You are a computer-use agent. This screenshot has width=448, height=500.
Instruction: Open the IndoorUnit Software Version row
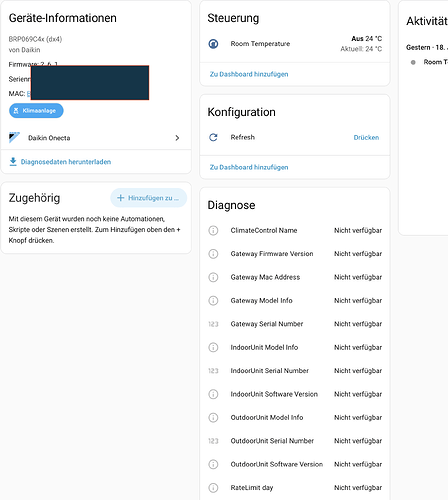point(295,394)
